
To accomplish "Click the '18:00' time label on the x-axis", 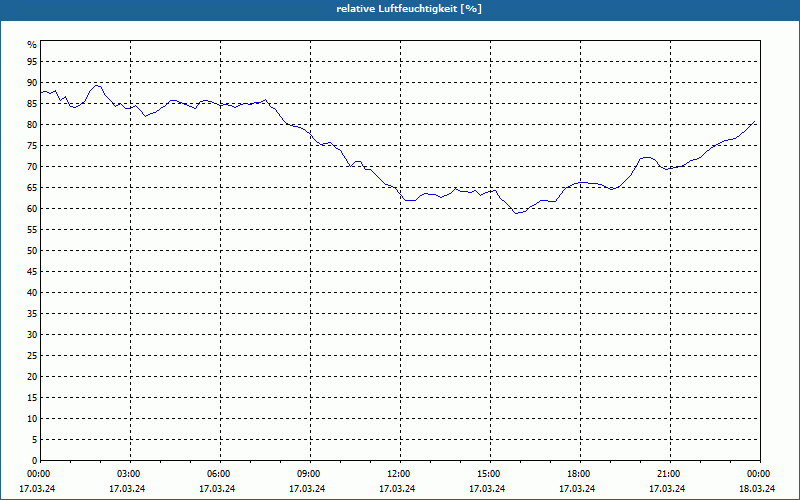I will pos(581,474).
